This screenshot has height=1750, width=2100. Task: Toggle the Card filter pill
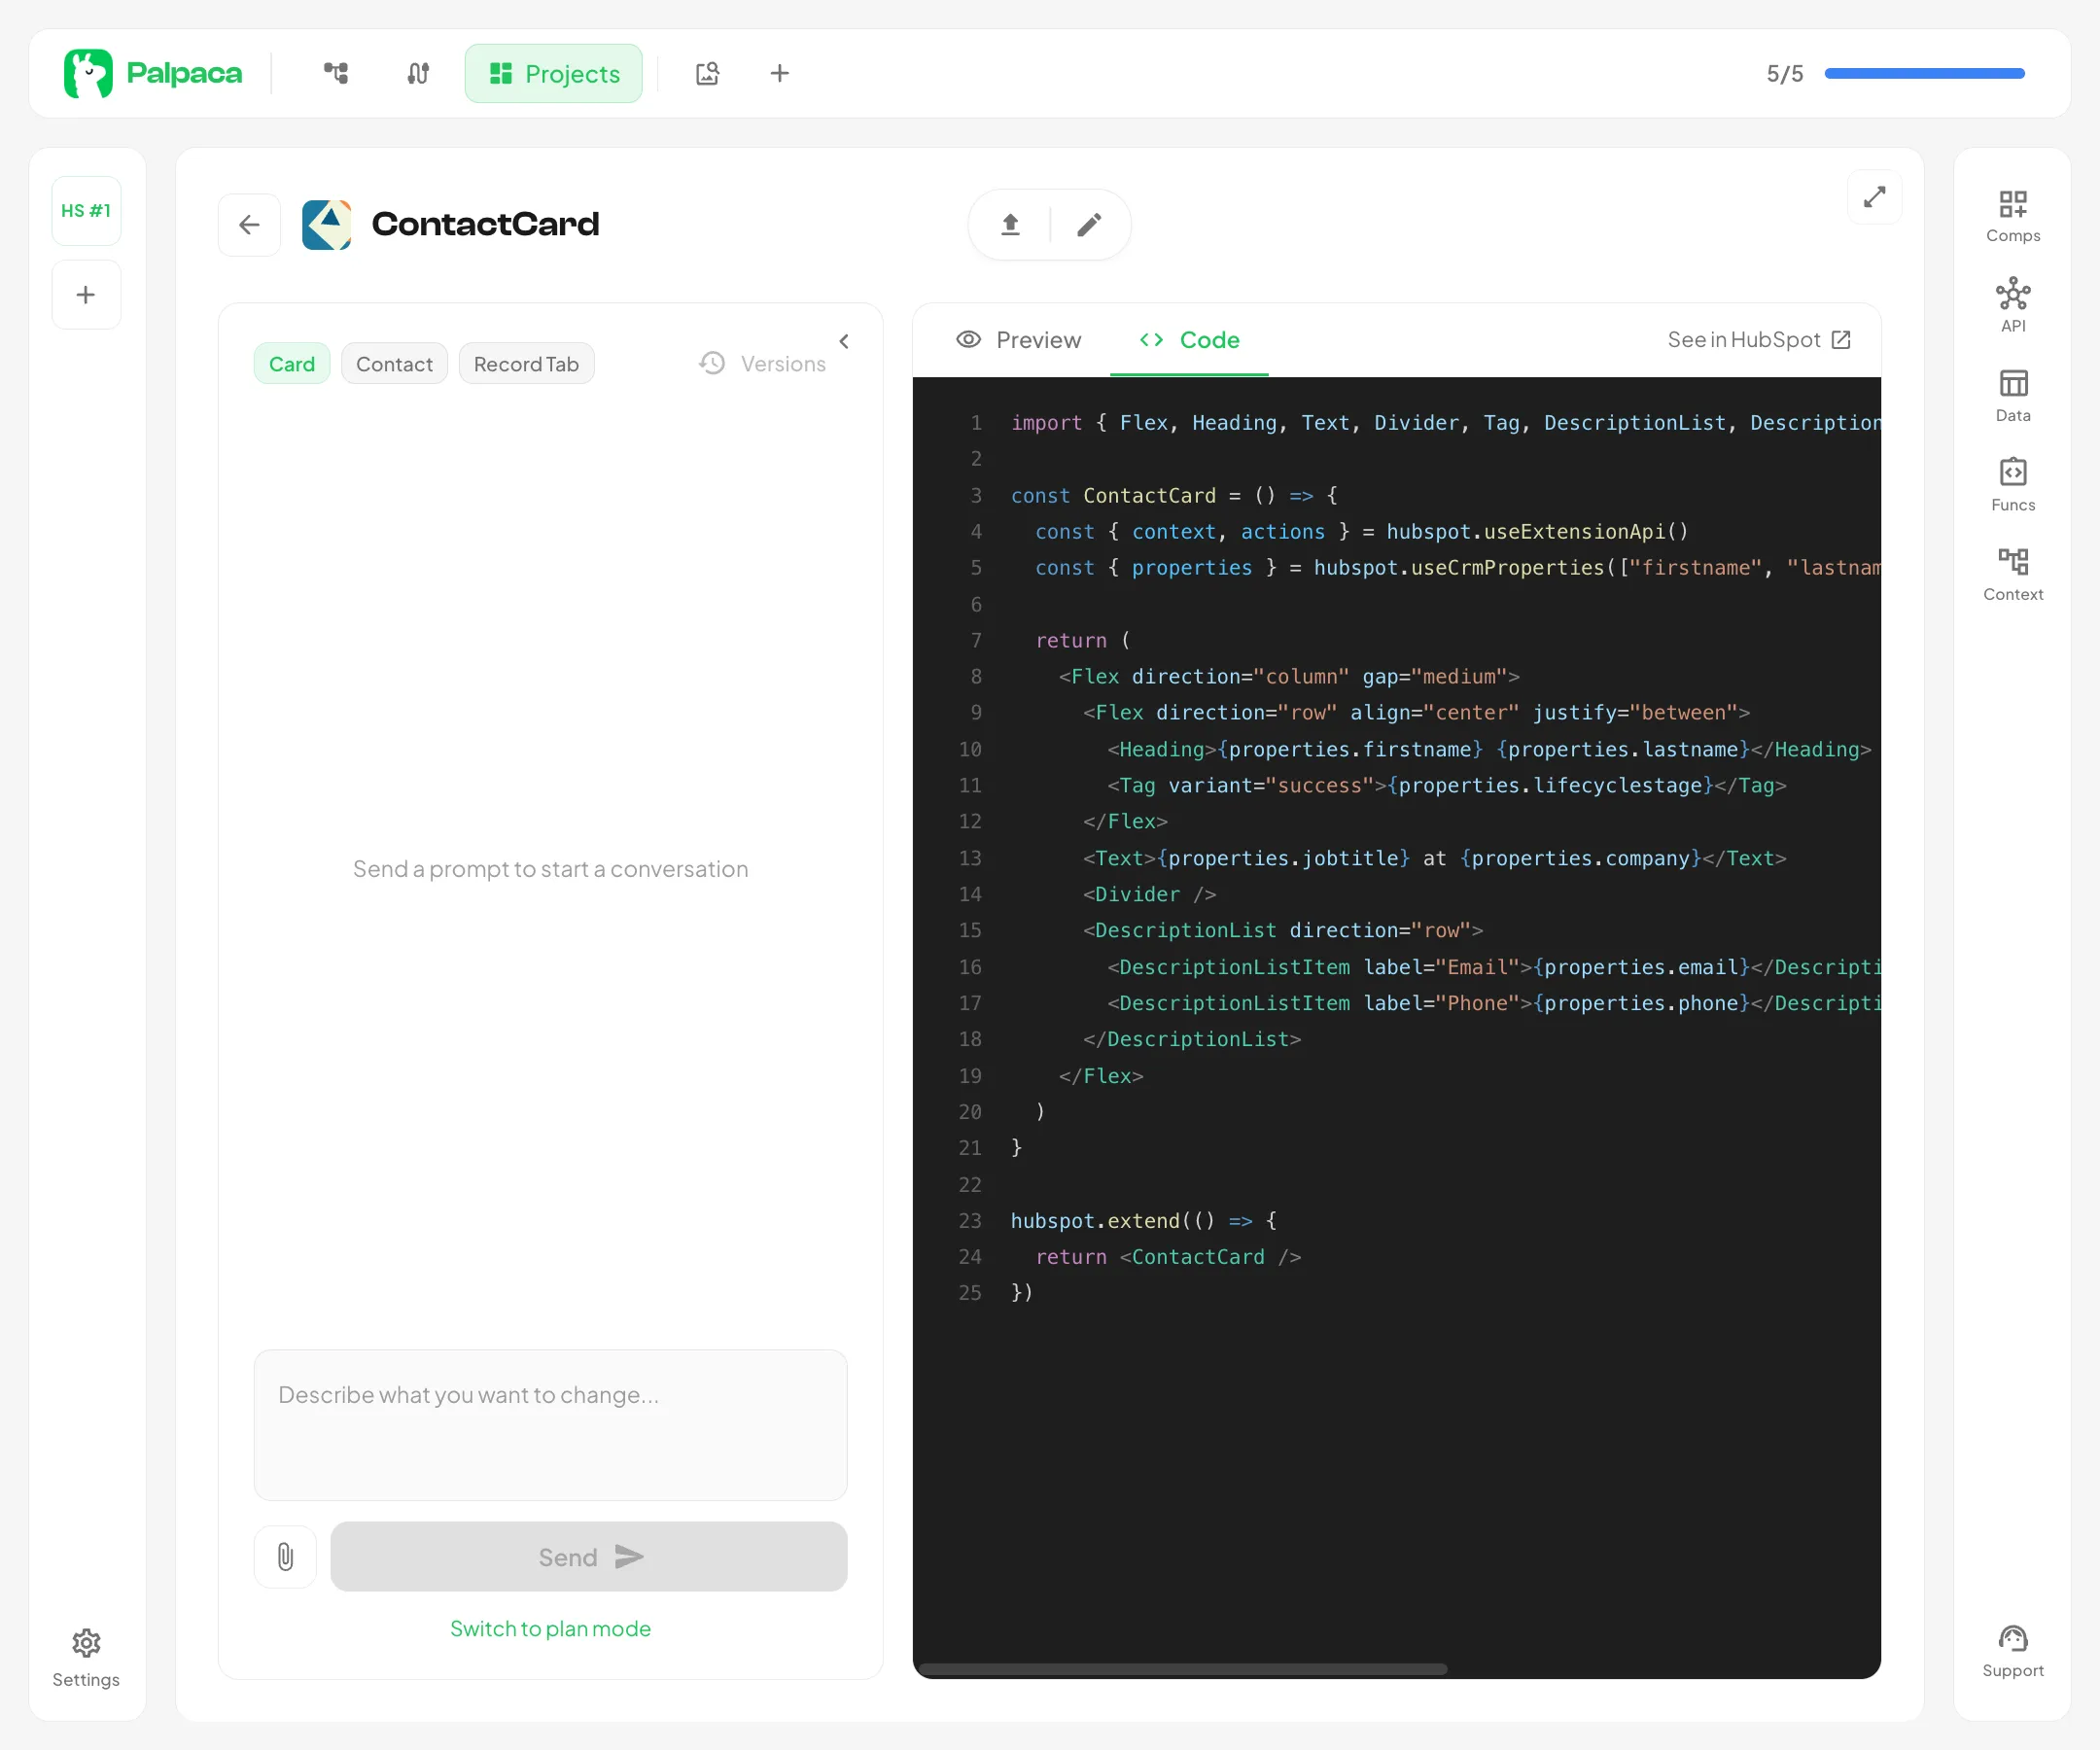[291, 363]
